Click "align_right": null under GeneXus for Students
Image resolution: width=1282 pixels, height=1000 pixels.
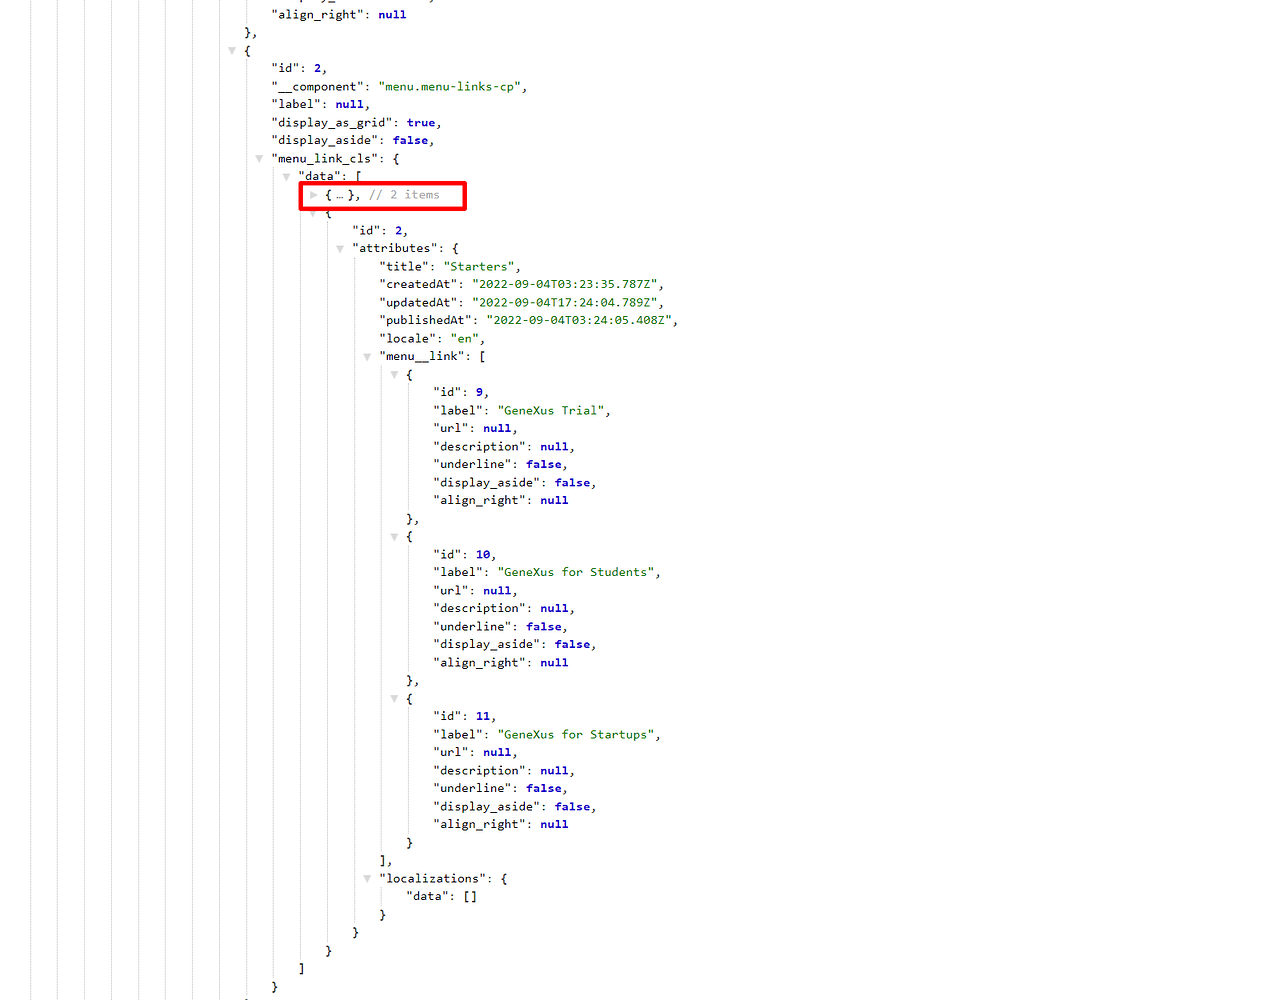click(500, 662)
